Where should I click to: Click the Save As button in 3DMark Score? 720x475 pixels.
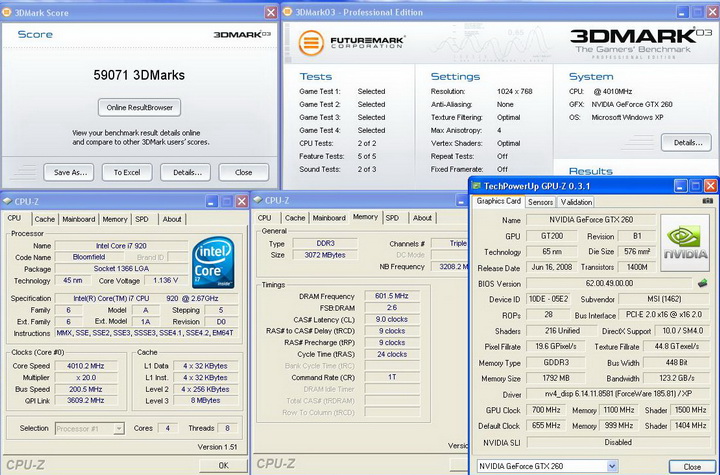click(x=69, y=172)
